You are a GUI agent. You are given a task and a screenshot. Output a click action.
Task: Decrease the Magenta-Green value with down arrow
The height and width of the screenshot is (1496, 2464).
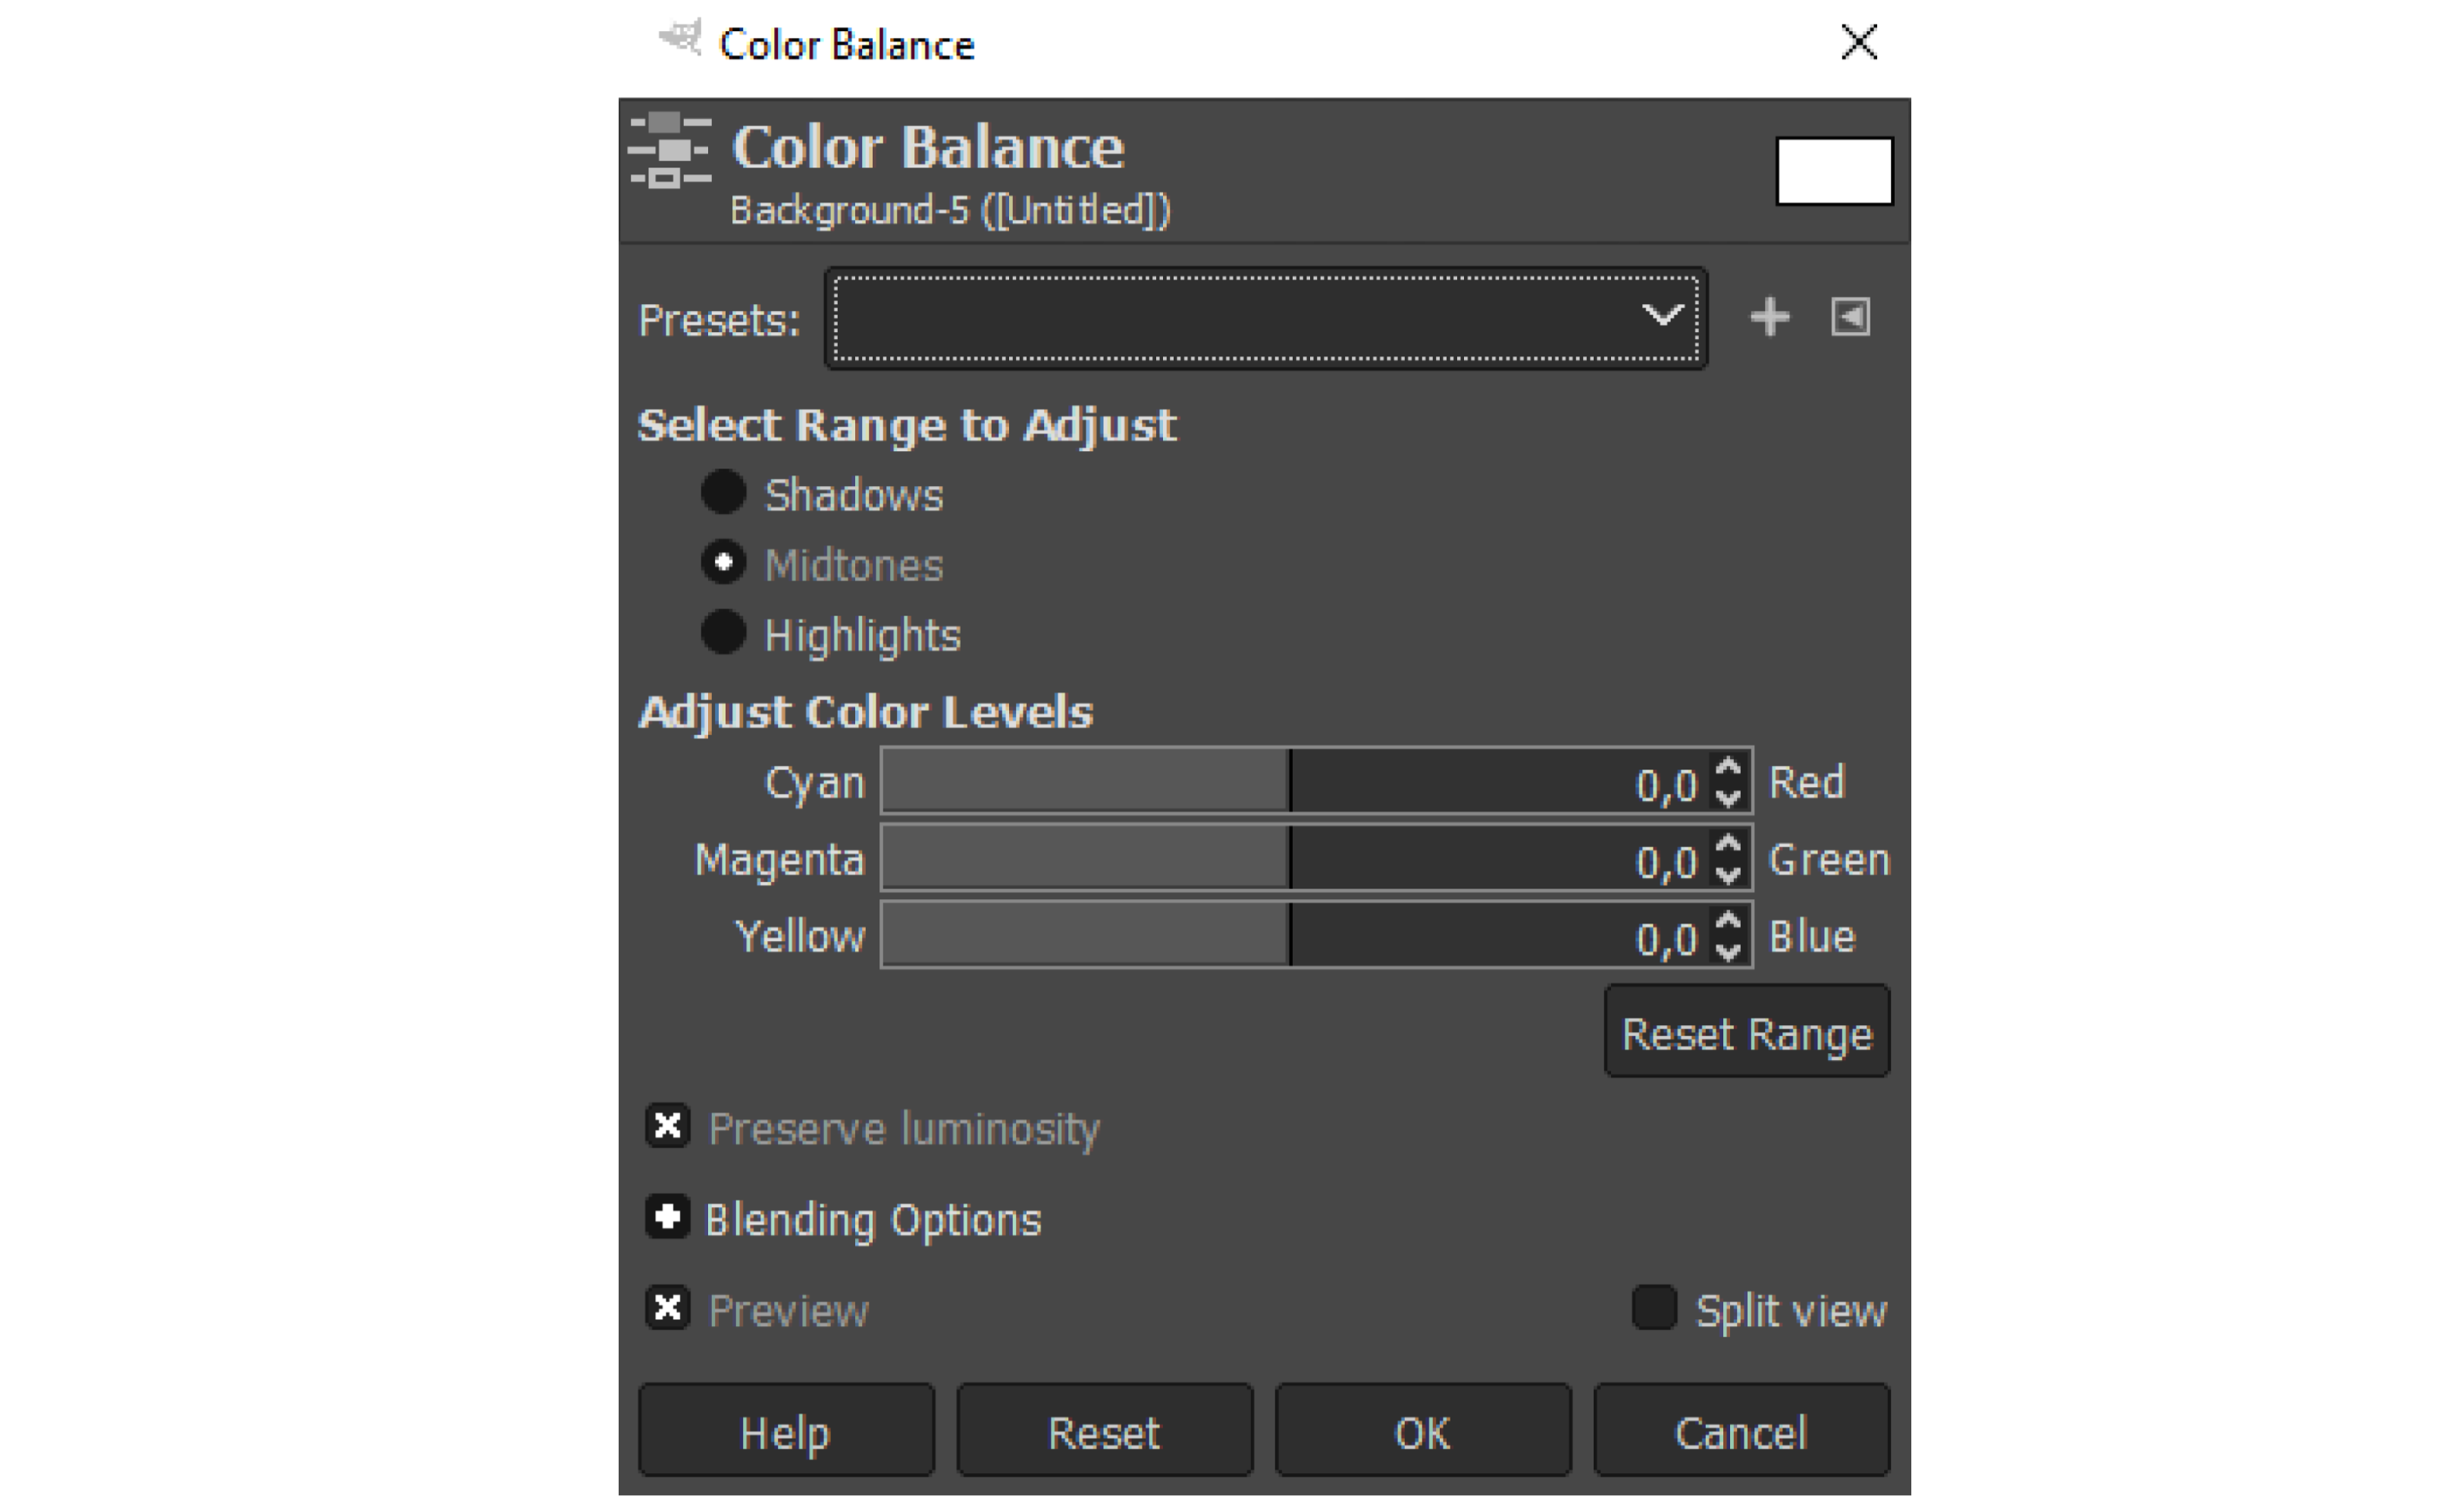[x=1728, y=875]
